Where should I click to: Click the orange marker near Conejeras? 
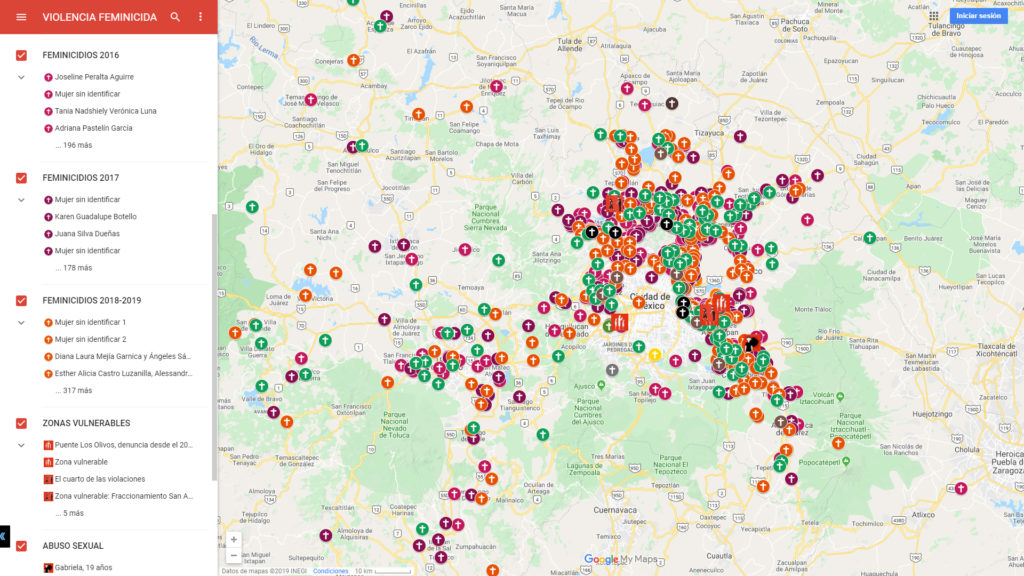coord(353,60)
